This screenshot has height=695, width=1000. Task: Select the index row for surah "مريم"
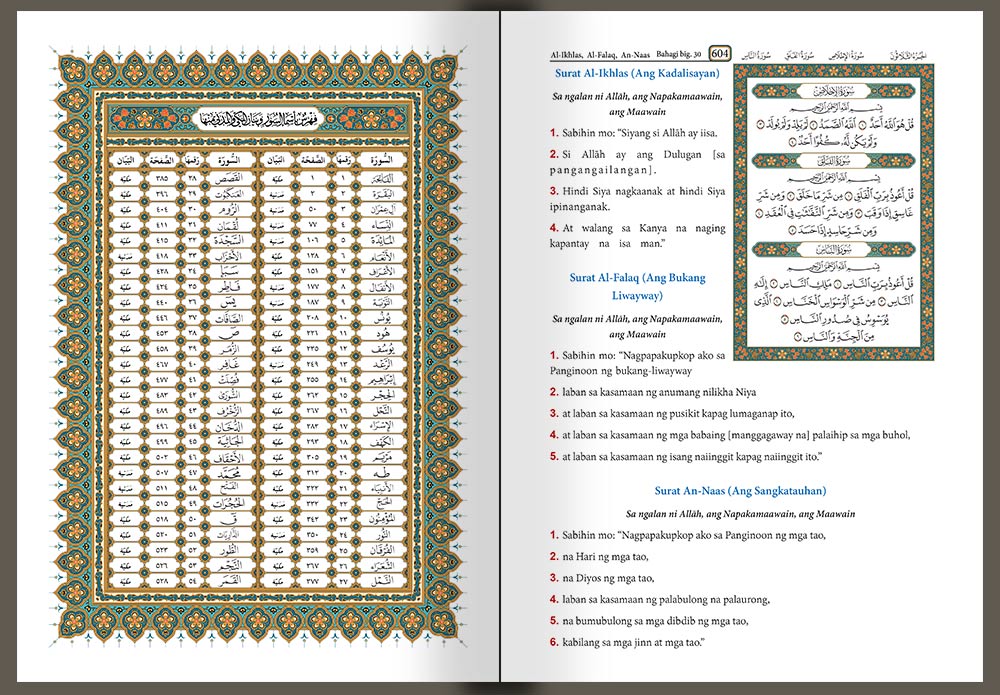point(335,457)
